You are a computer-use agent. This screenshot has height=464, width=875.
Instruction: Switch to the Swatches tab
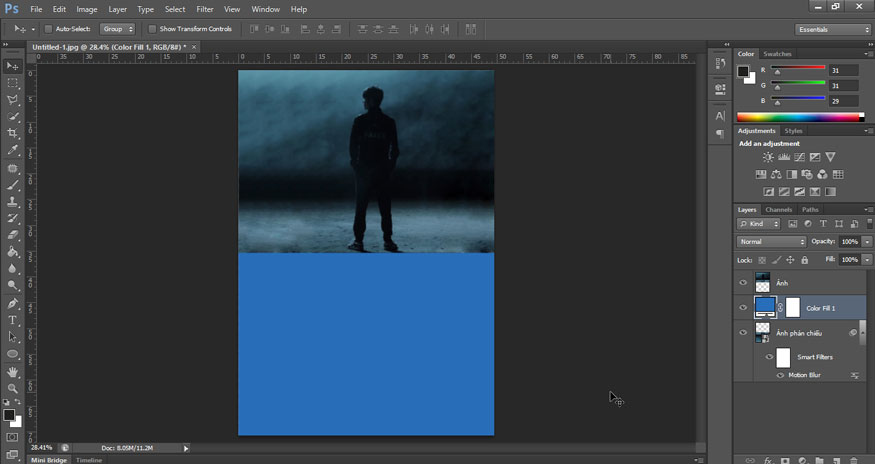tap(777, 54)
